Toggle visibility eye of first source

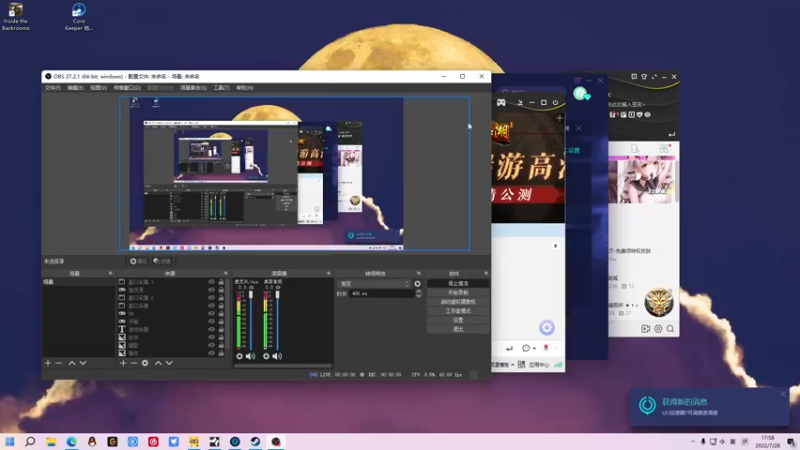coord(211,283)
